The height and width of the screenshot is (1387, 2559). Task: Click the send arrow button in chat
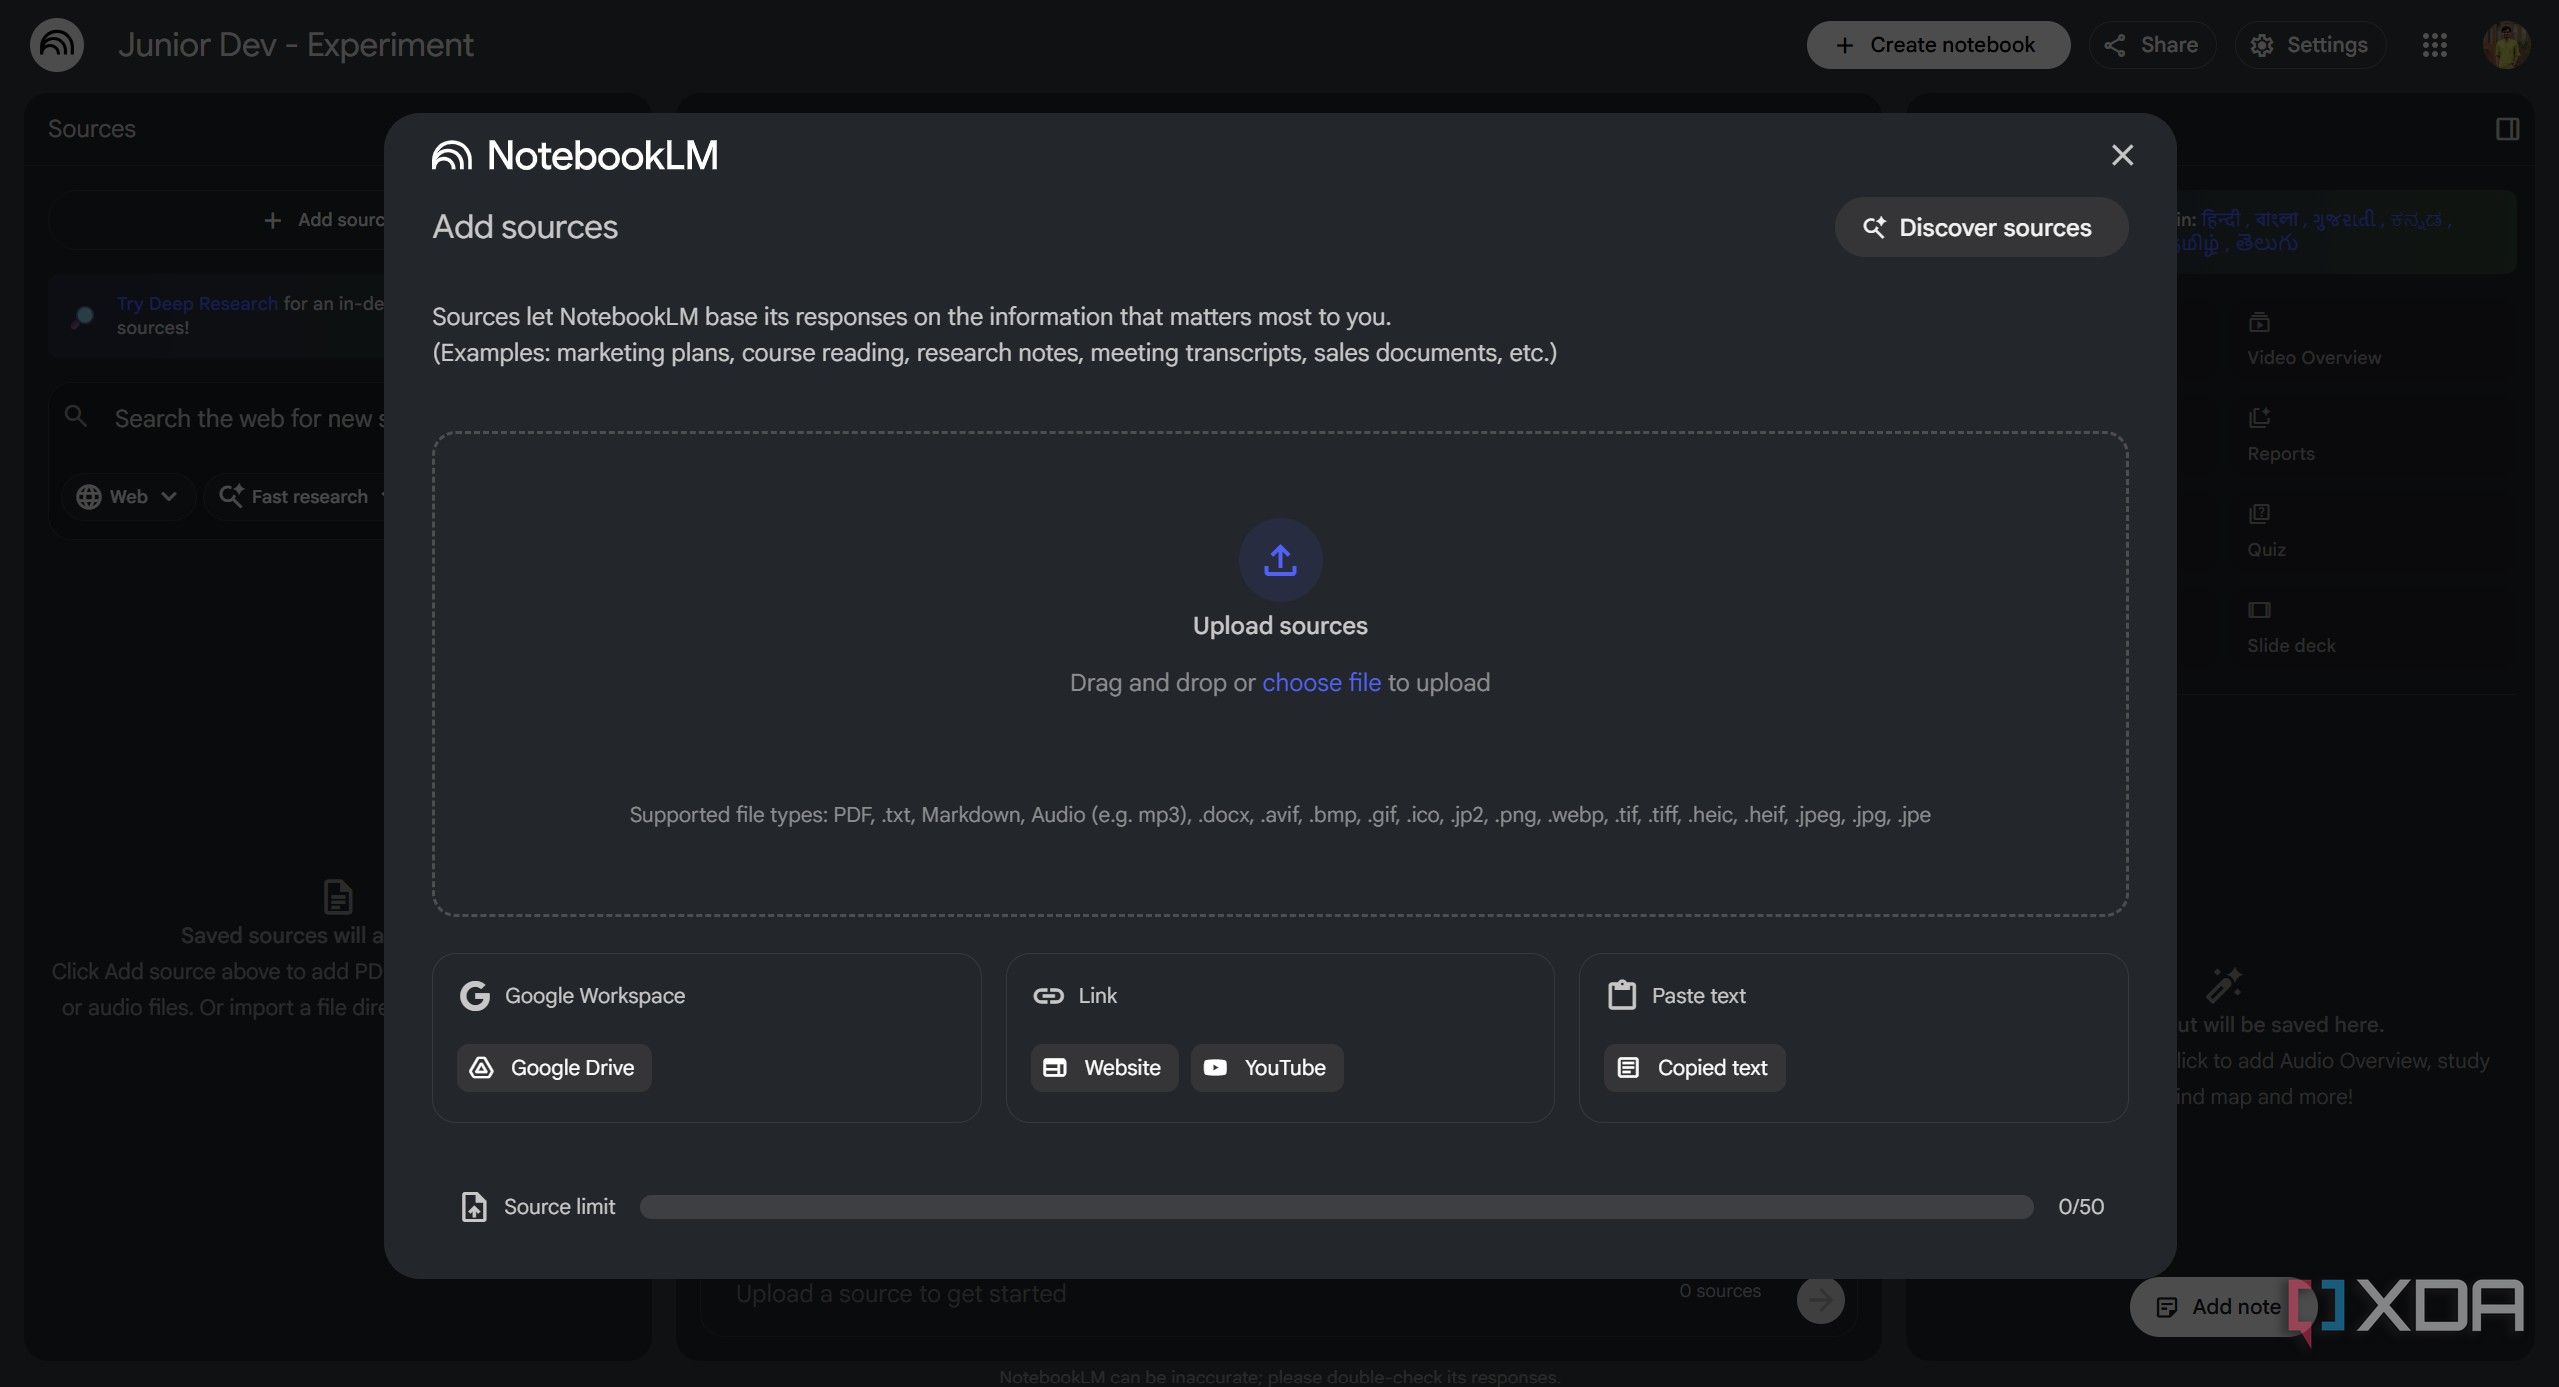coord(1820,1299)
